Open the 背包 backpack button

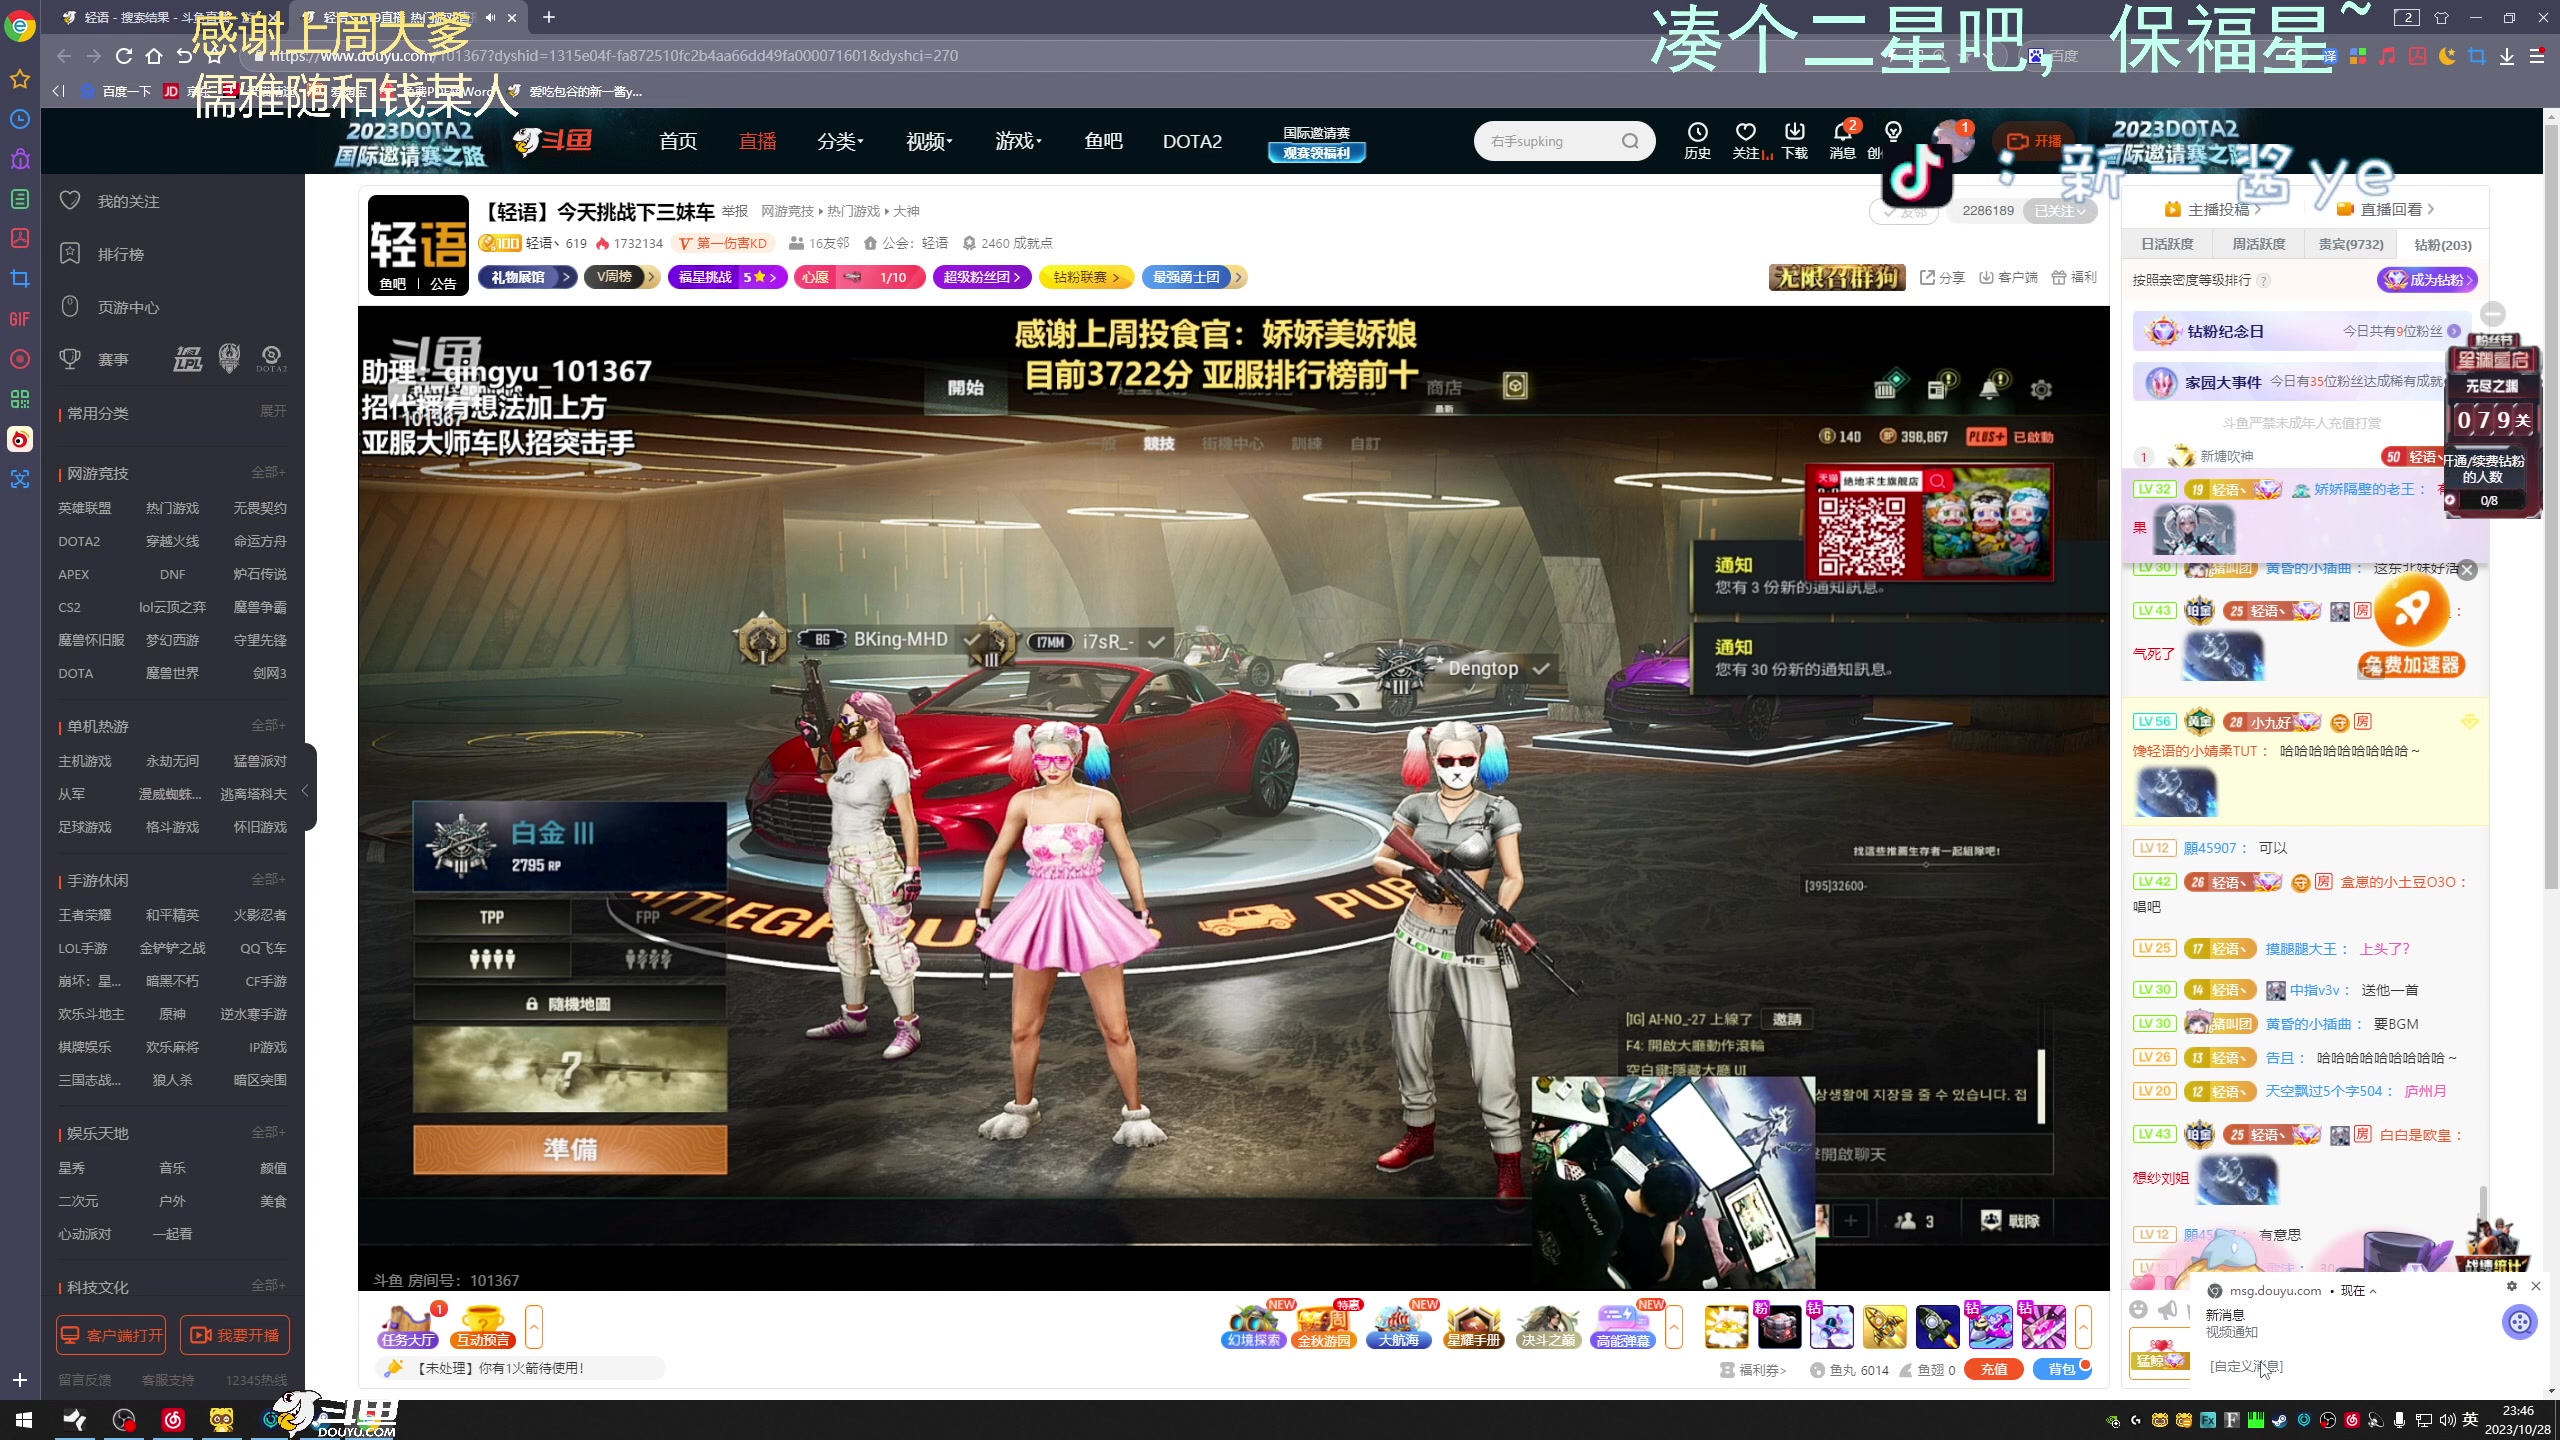[2062, 1370]
